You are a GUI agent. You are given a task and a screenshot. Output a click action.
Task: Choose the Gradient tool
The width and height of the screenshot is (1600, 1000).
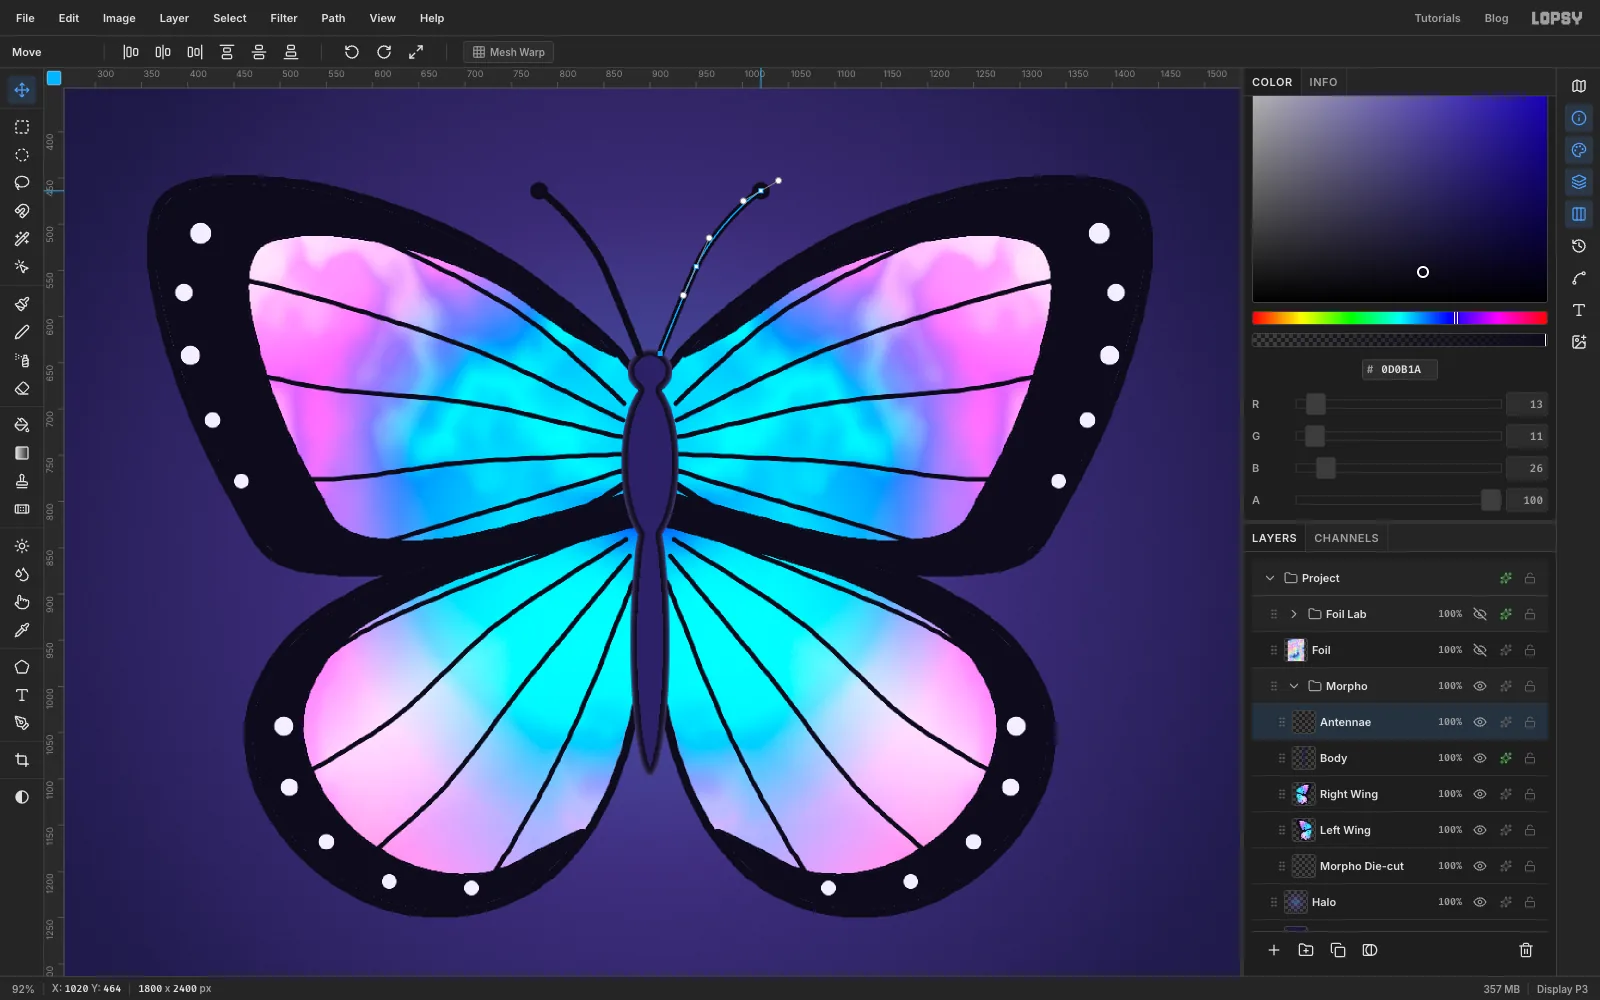[x=22, y=453]
